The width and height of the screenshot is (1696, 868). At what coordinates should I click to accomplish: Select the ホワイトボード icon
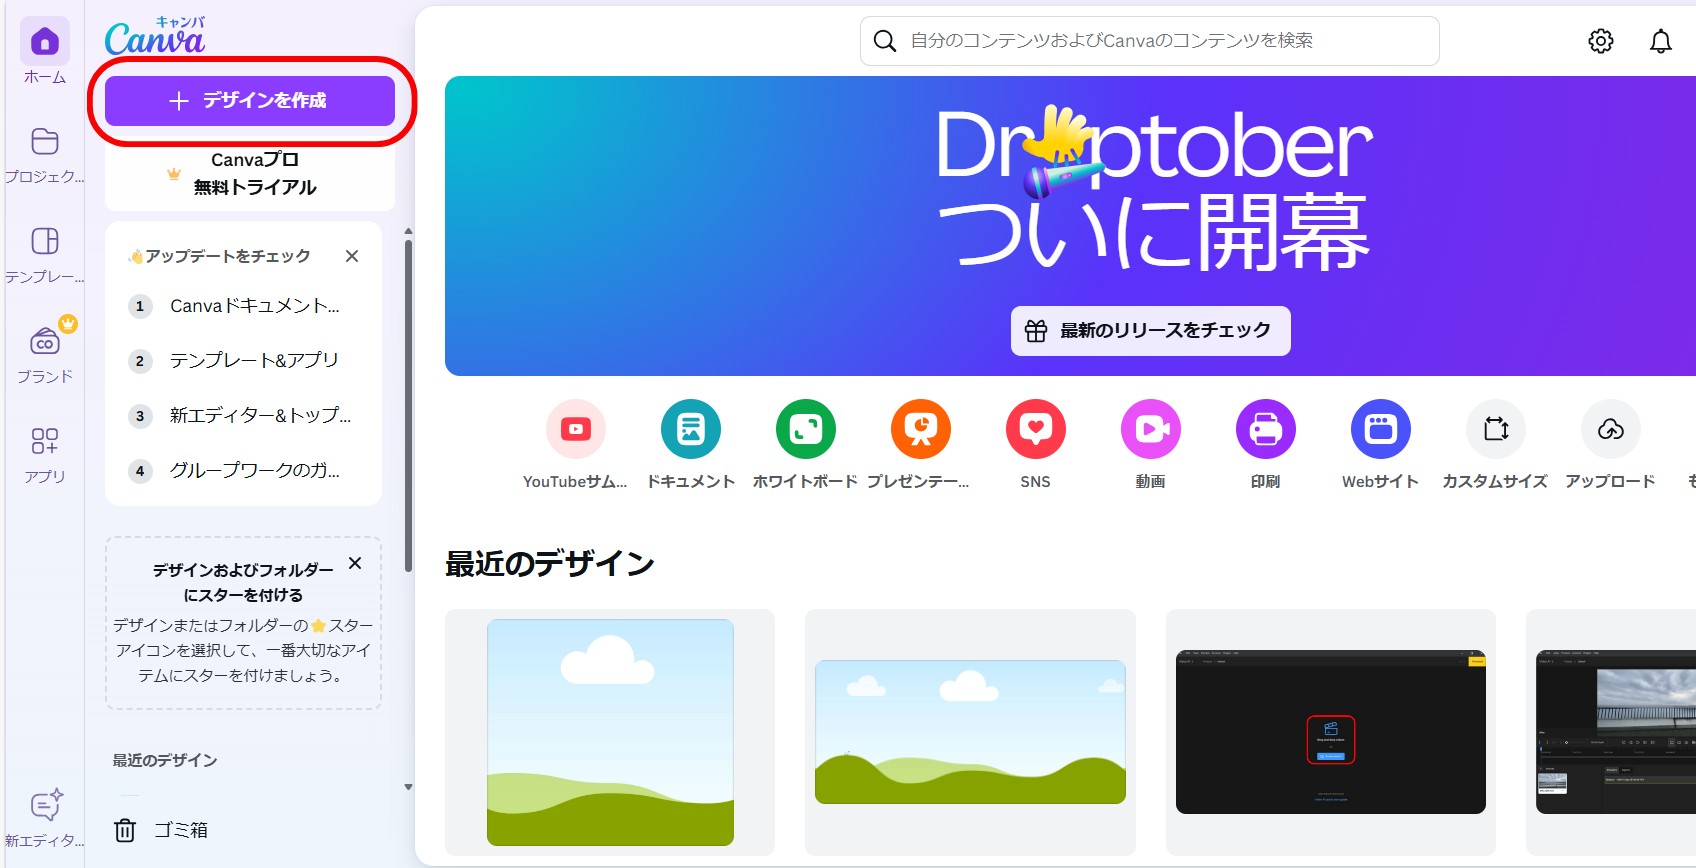coord(805,430)
